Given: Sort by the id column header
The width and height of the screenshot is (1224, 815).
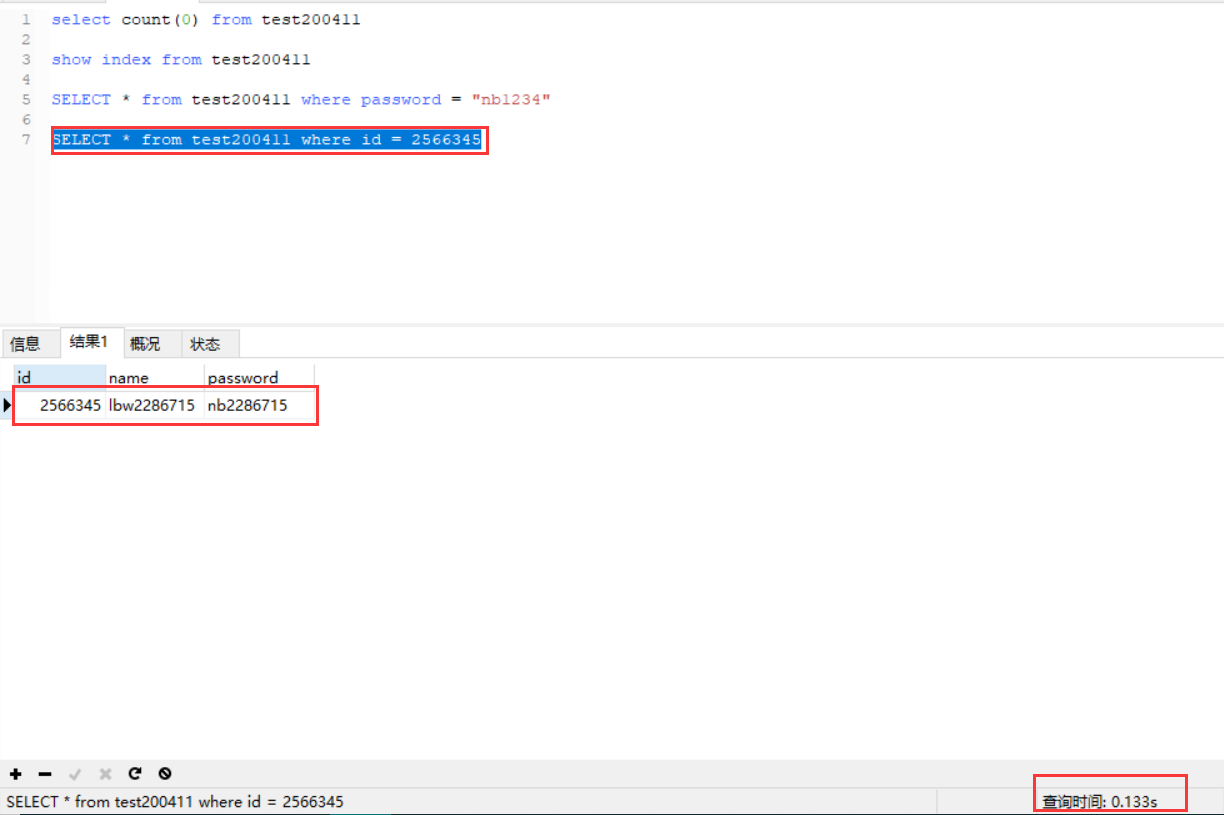Looking at the screenshot, I should (60, 378).
